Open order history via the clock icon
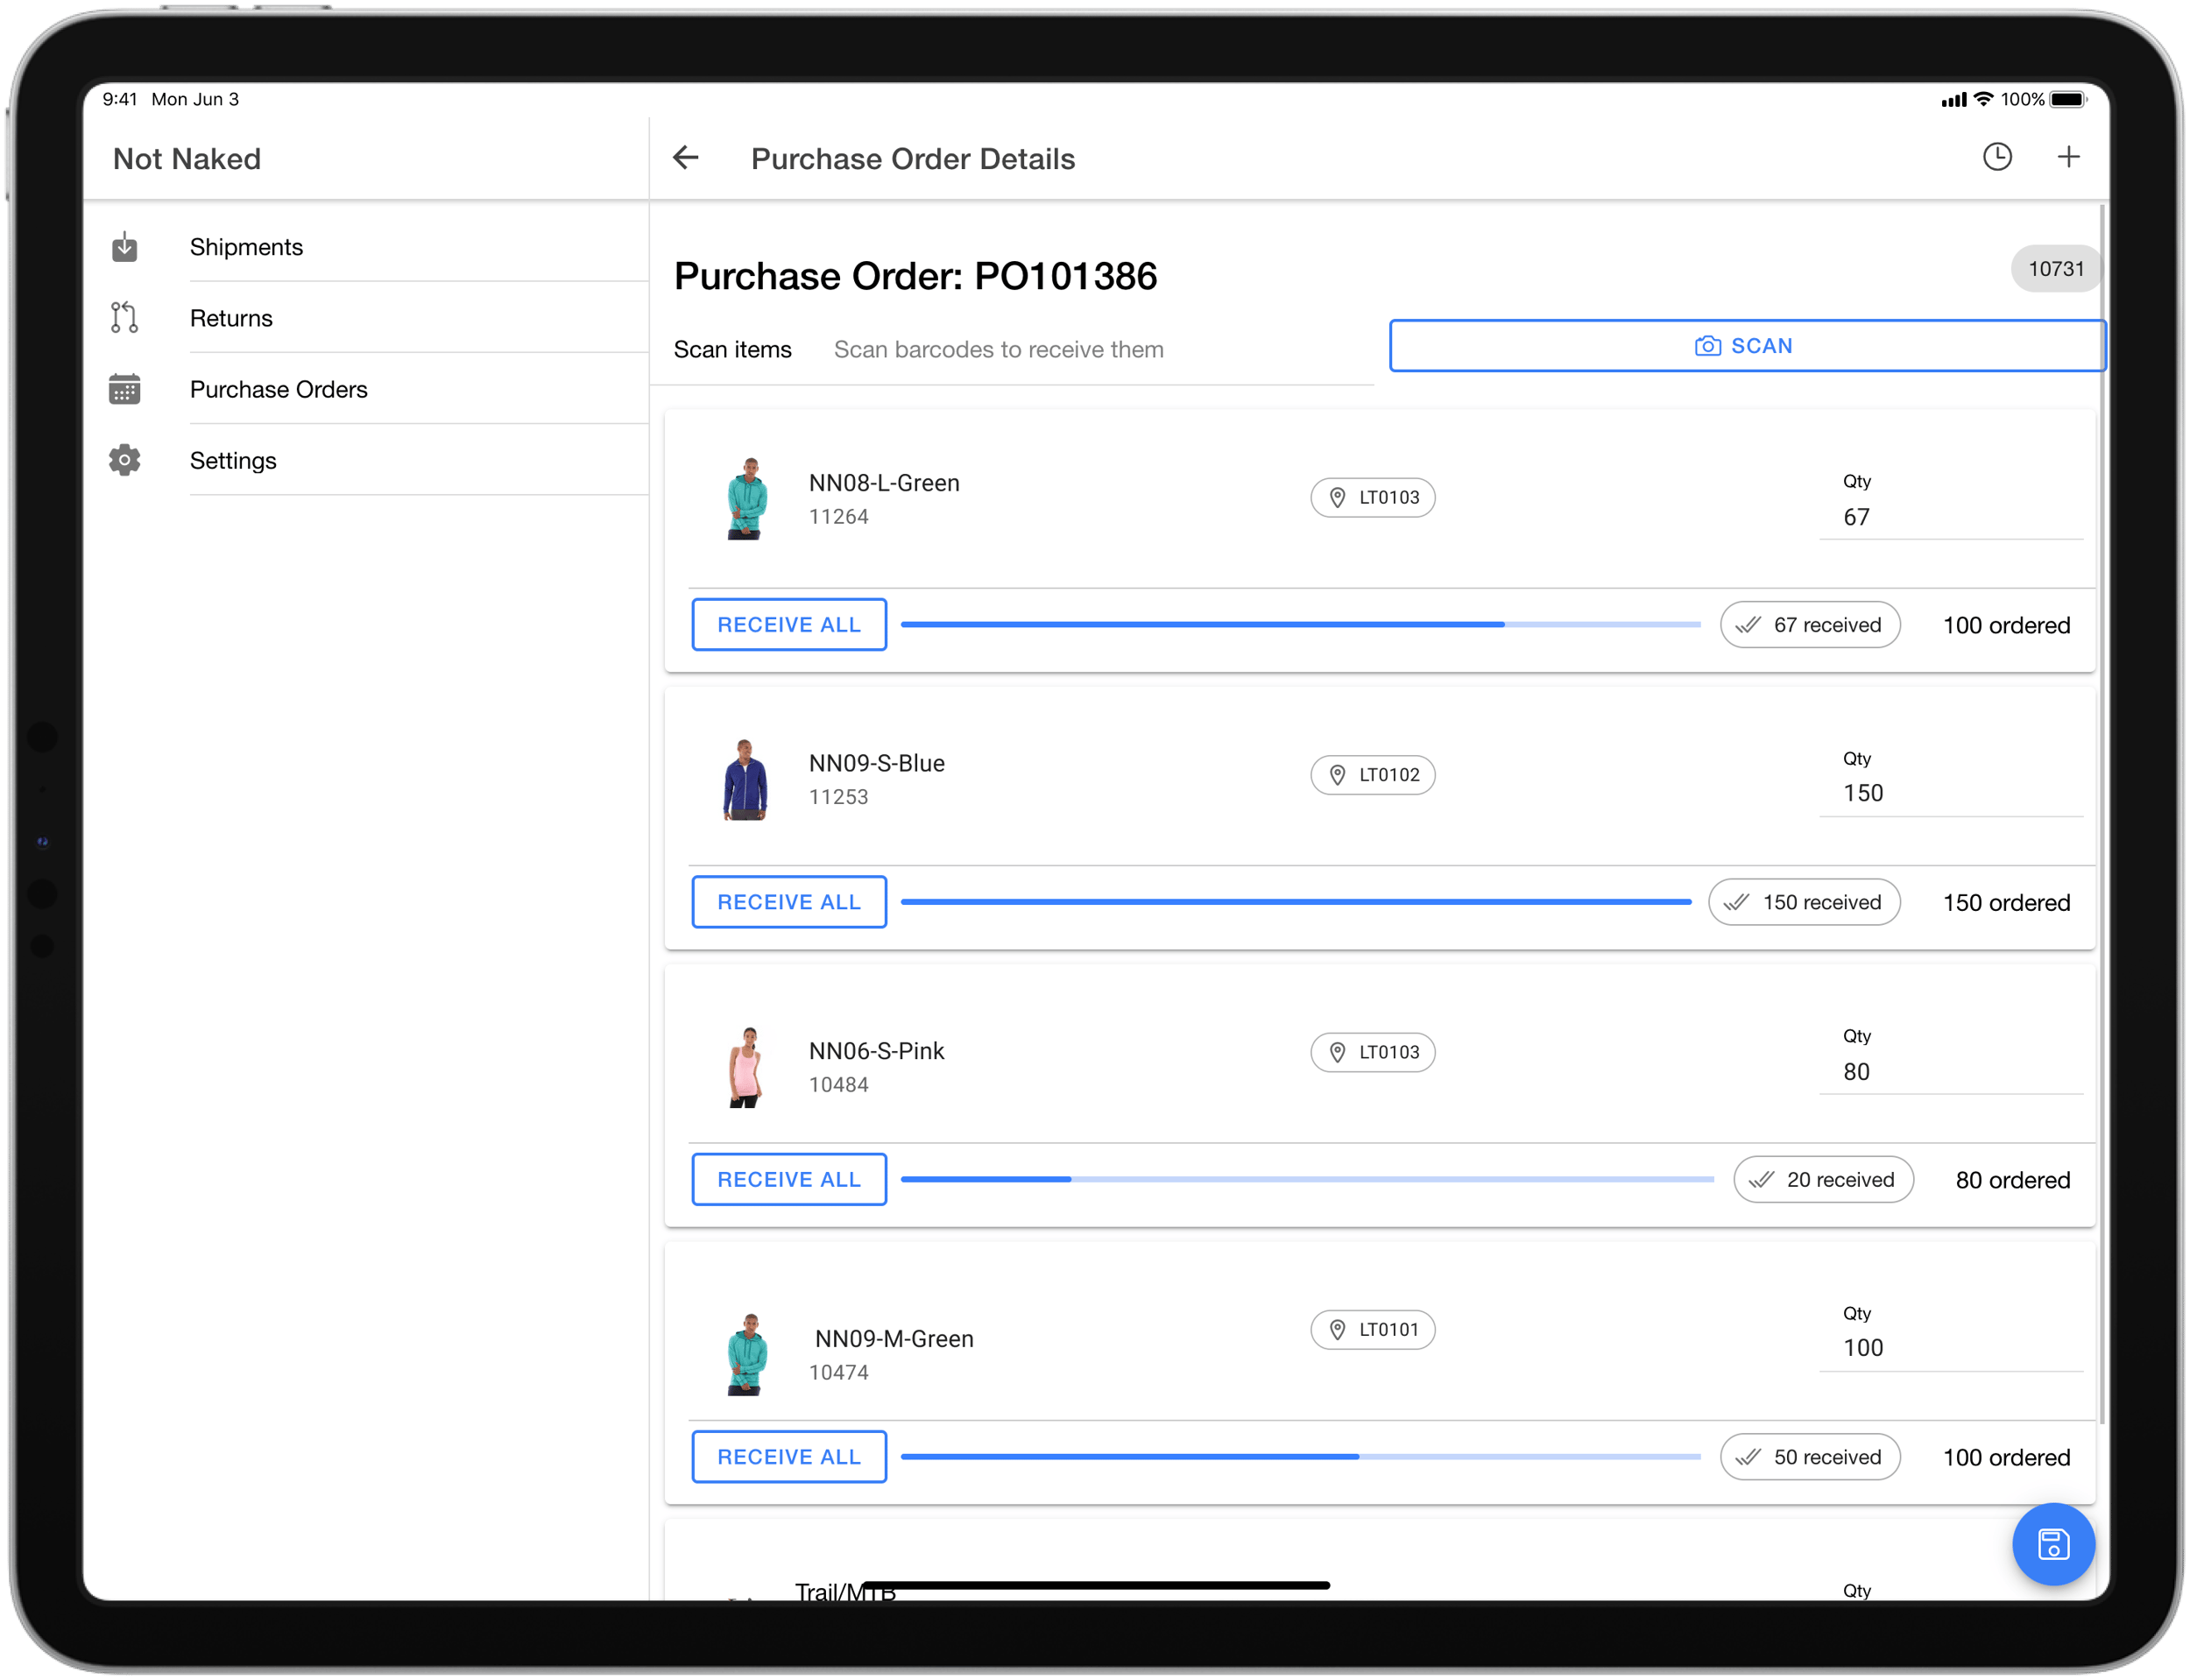The height and width of the screenshot is (1680, 2190). 1996,157
